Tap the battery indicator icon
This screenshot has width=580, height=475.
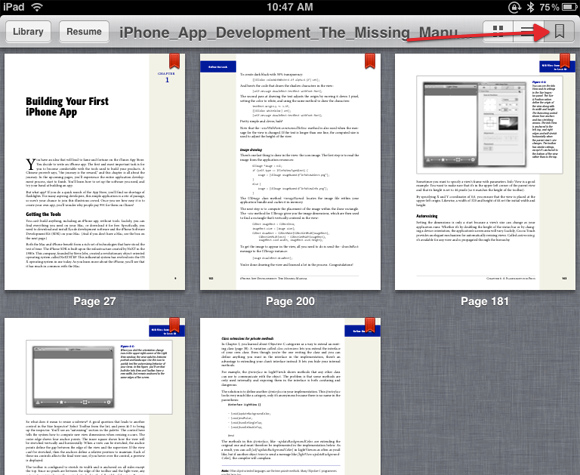(569, 7)
